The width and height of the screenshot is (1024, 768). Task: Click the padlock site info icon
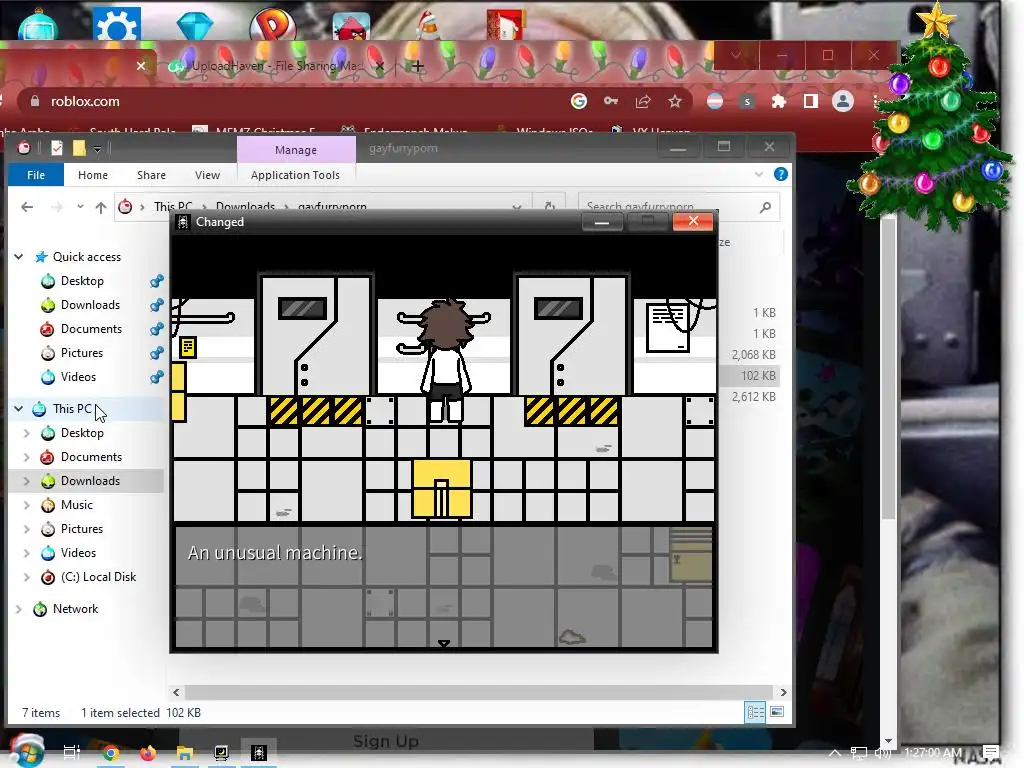[35, 101]
